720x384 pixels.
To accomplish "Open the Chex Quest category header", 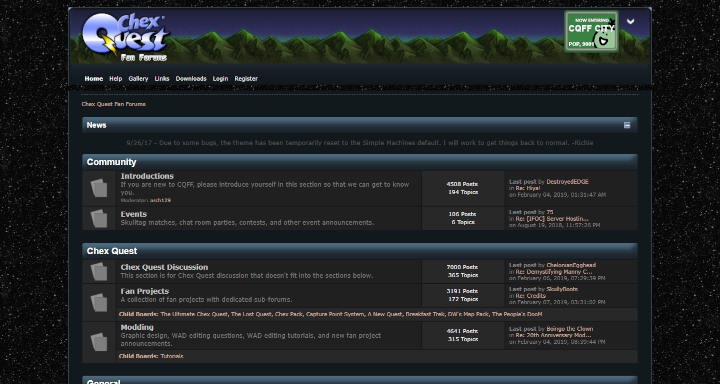I will pos(112,251).
